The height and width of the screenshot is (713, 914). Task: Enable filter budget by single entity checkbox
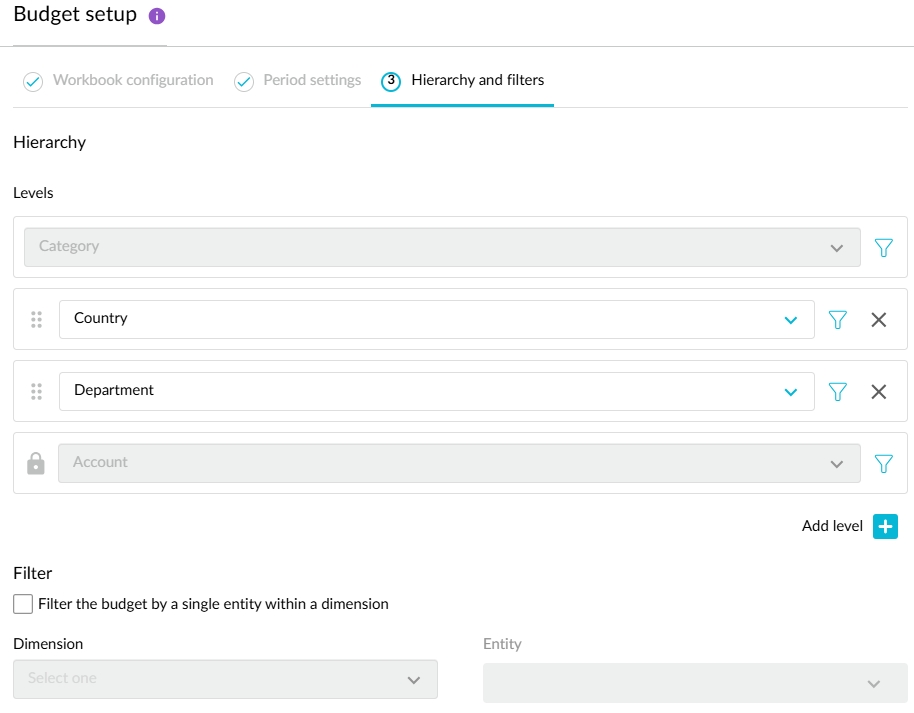pyautogui.click(x=23, y=604)
